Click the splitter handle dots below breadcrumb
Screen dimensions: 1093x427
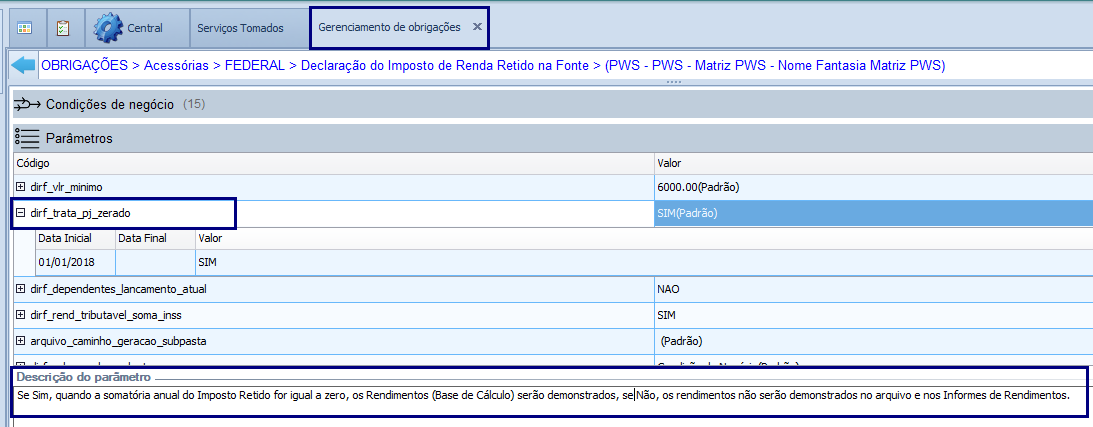[x=673, y=82]
